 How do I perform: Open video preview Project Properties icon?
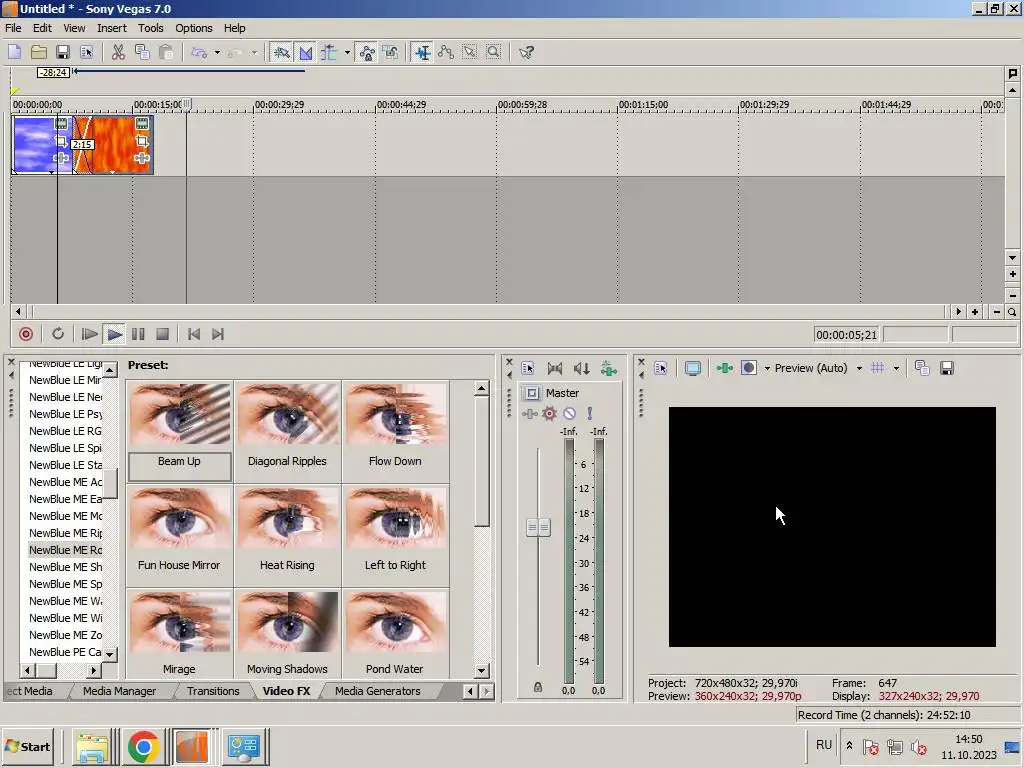pyautogui.click(x=660, y=368)
